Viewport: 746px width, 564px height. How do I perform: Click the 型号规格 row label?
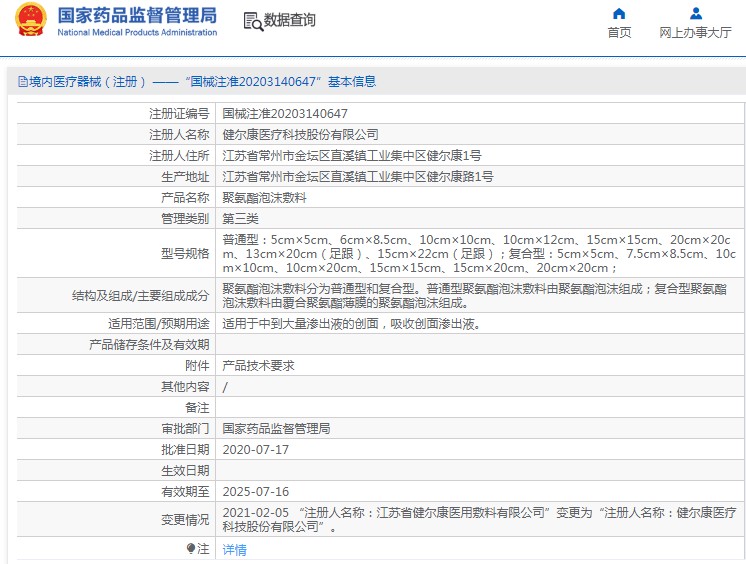185,254
